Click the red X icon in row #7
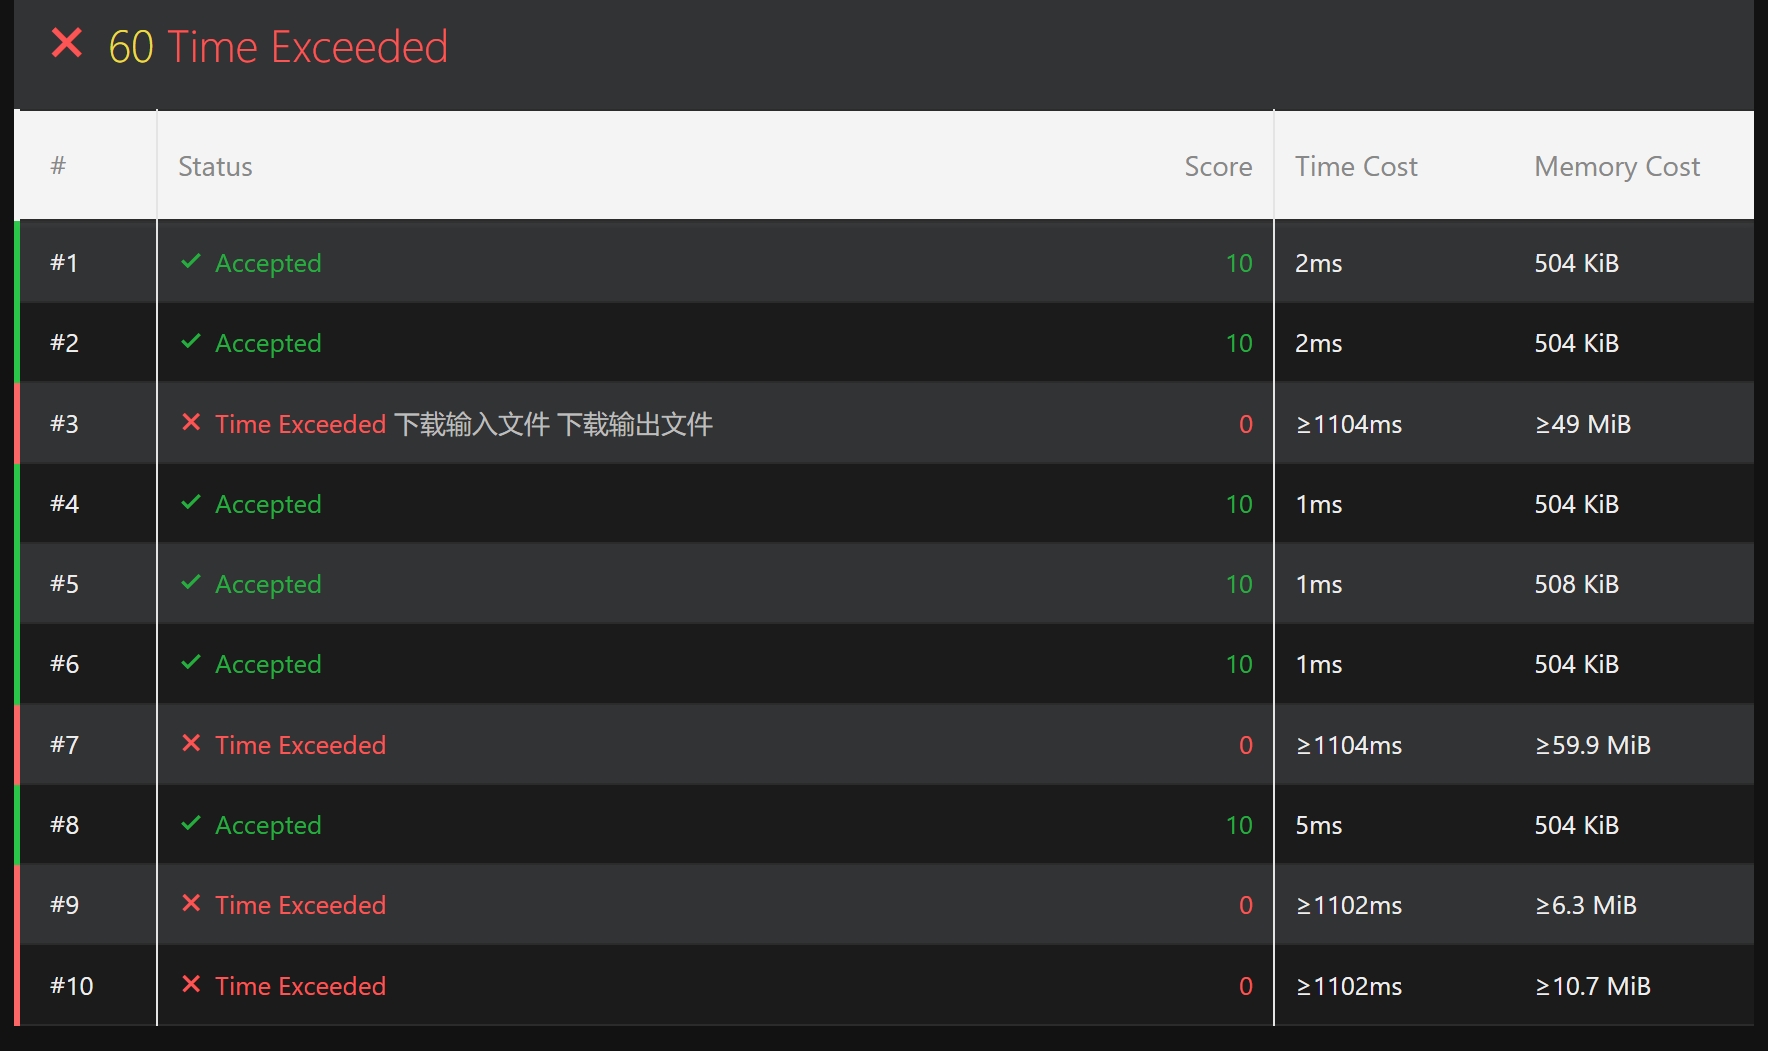The width and height of the screenshot is (1768, 1051). click(191, 744)
